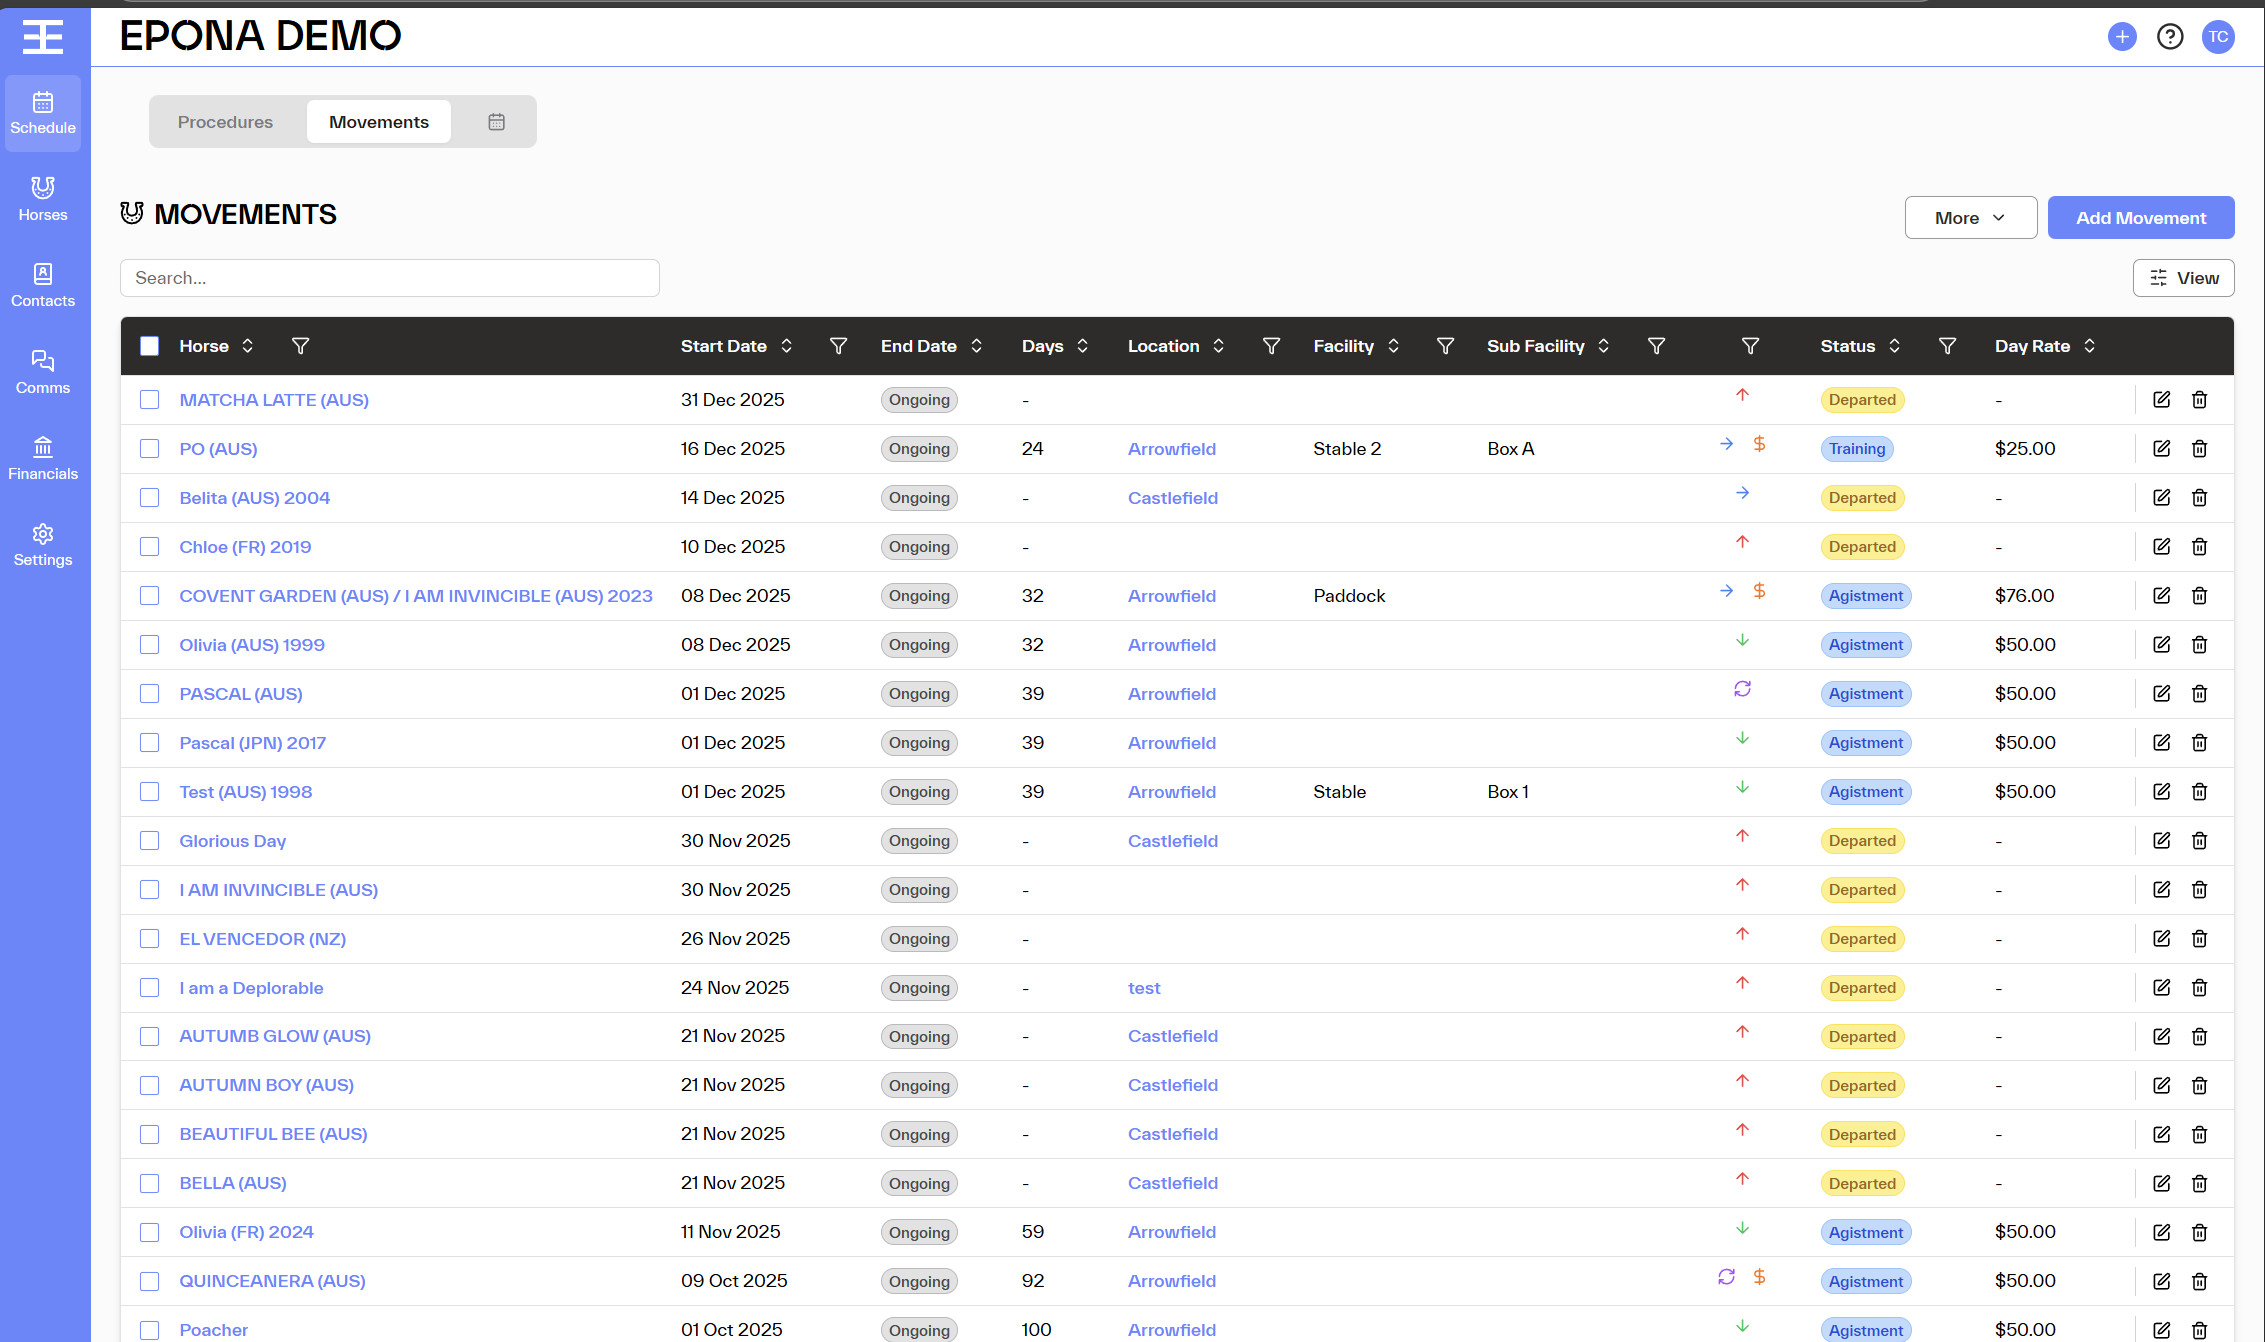Click the calendar view icon beside Movements
This screenshot has height=1342, width=2265.
tap(496, 122)
